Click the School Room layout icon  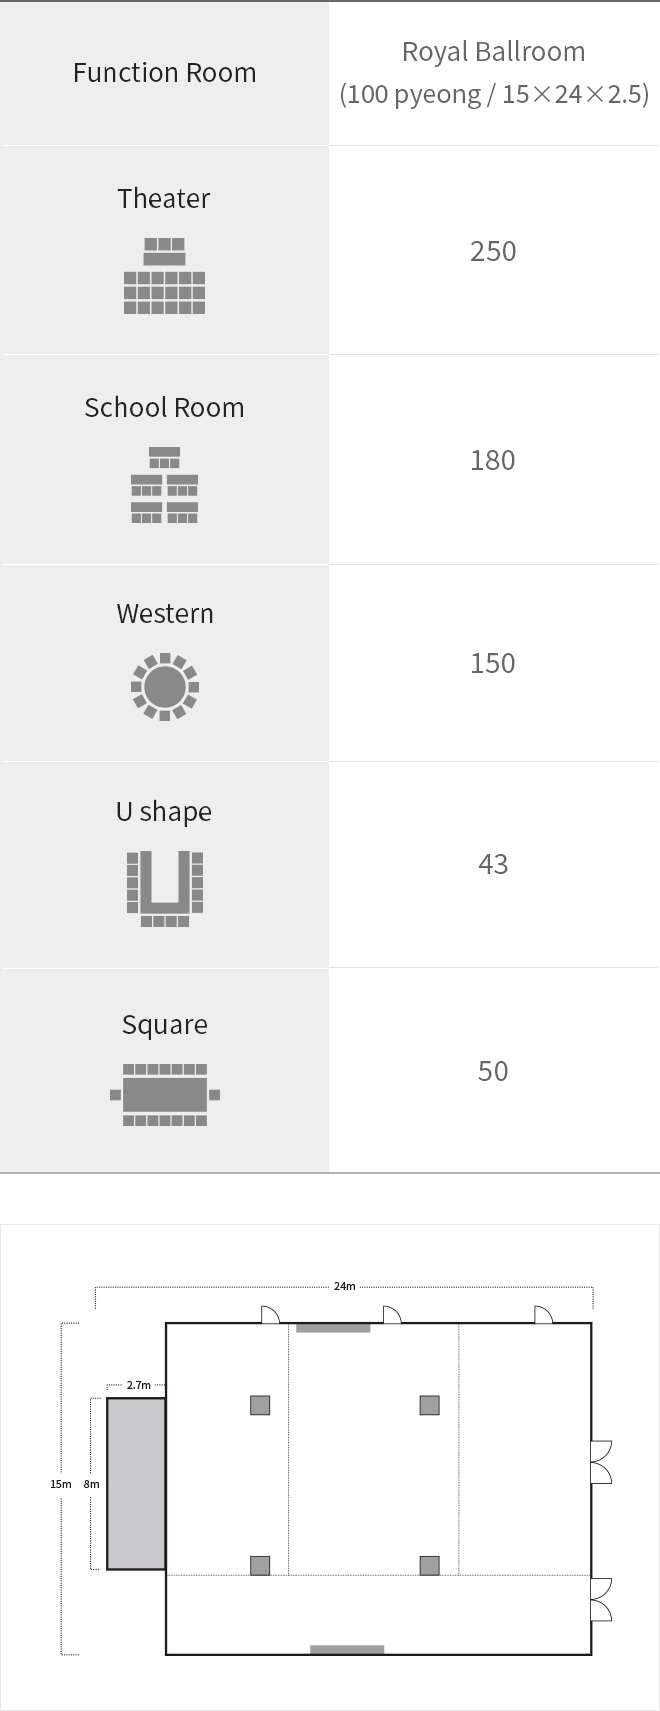point(164,485)
